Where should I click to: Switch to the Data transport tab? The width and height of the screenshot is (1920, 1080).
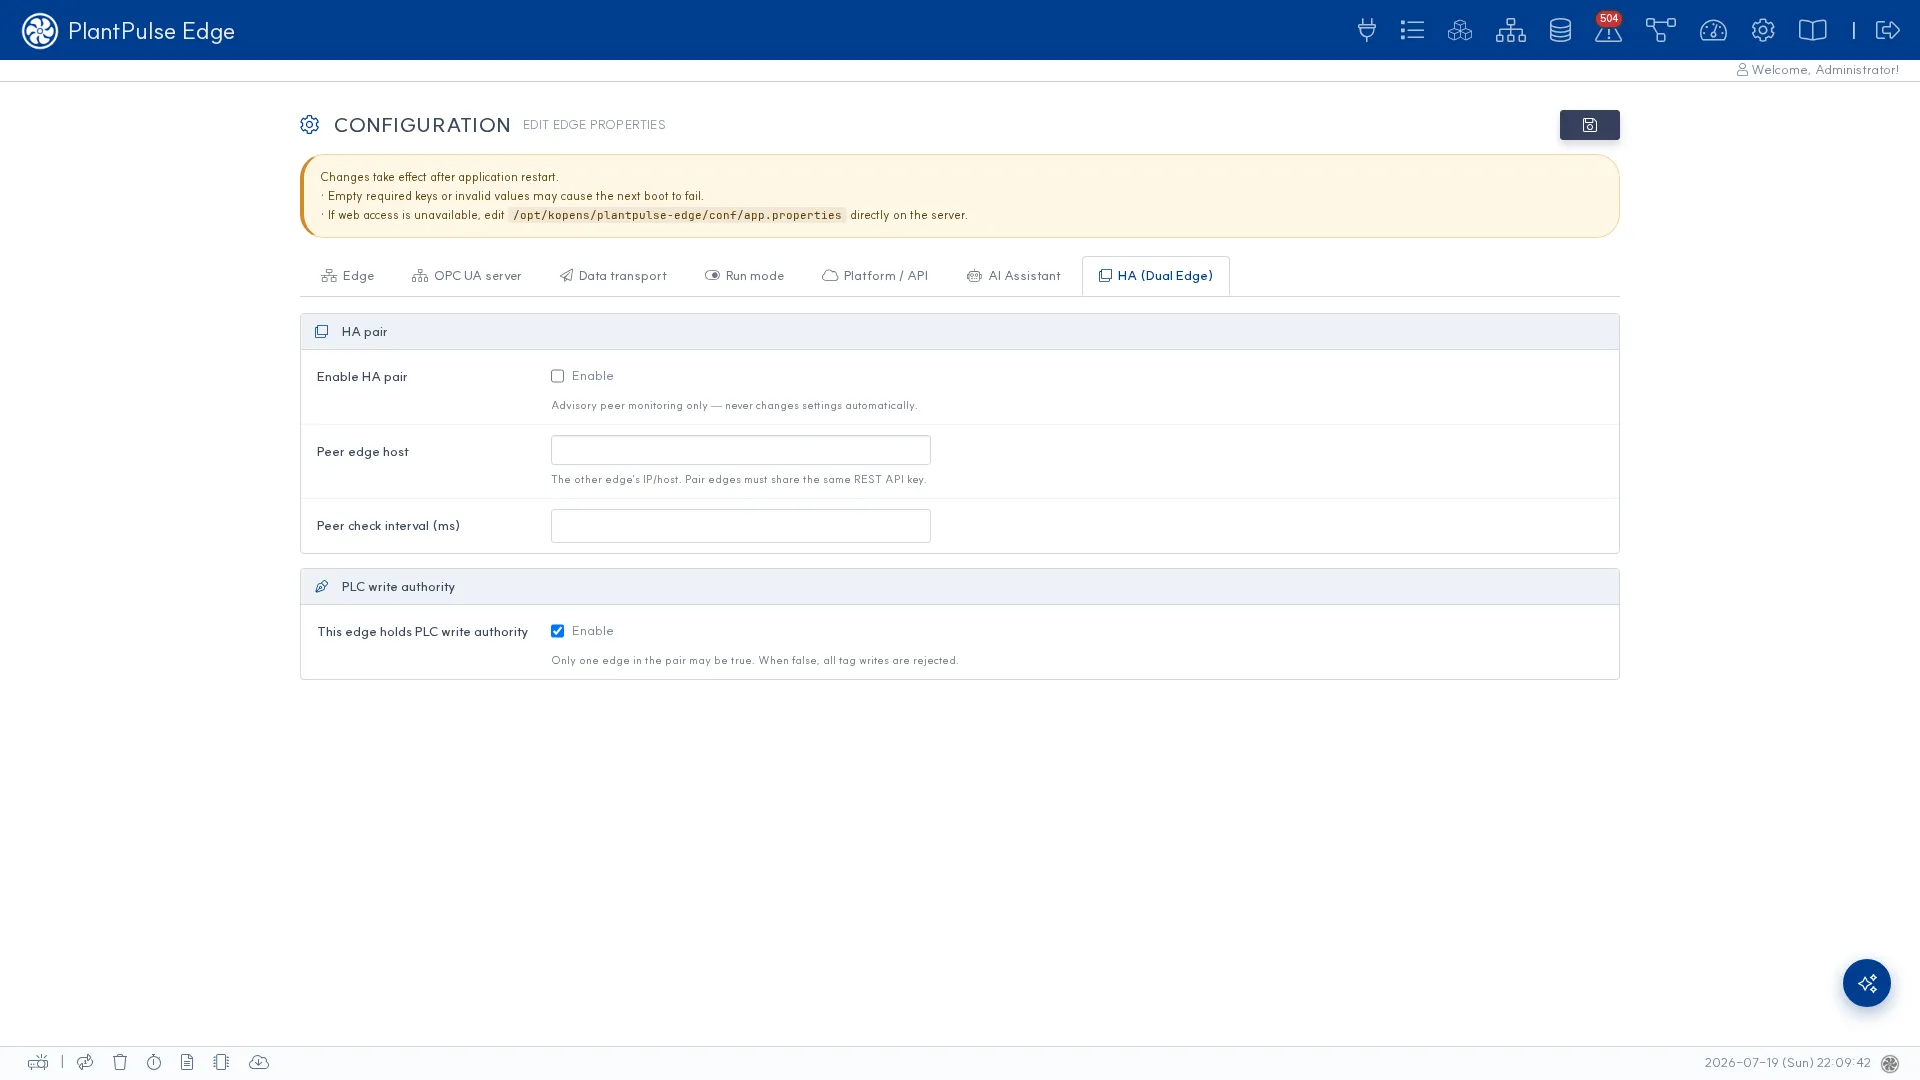click(x=613, y=276)
